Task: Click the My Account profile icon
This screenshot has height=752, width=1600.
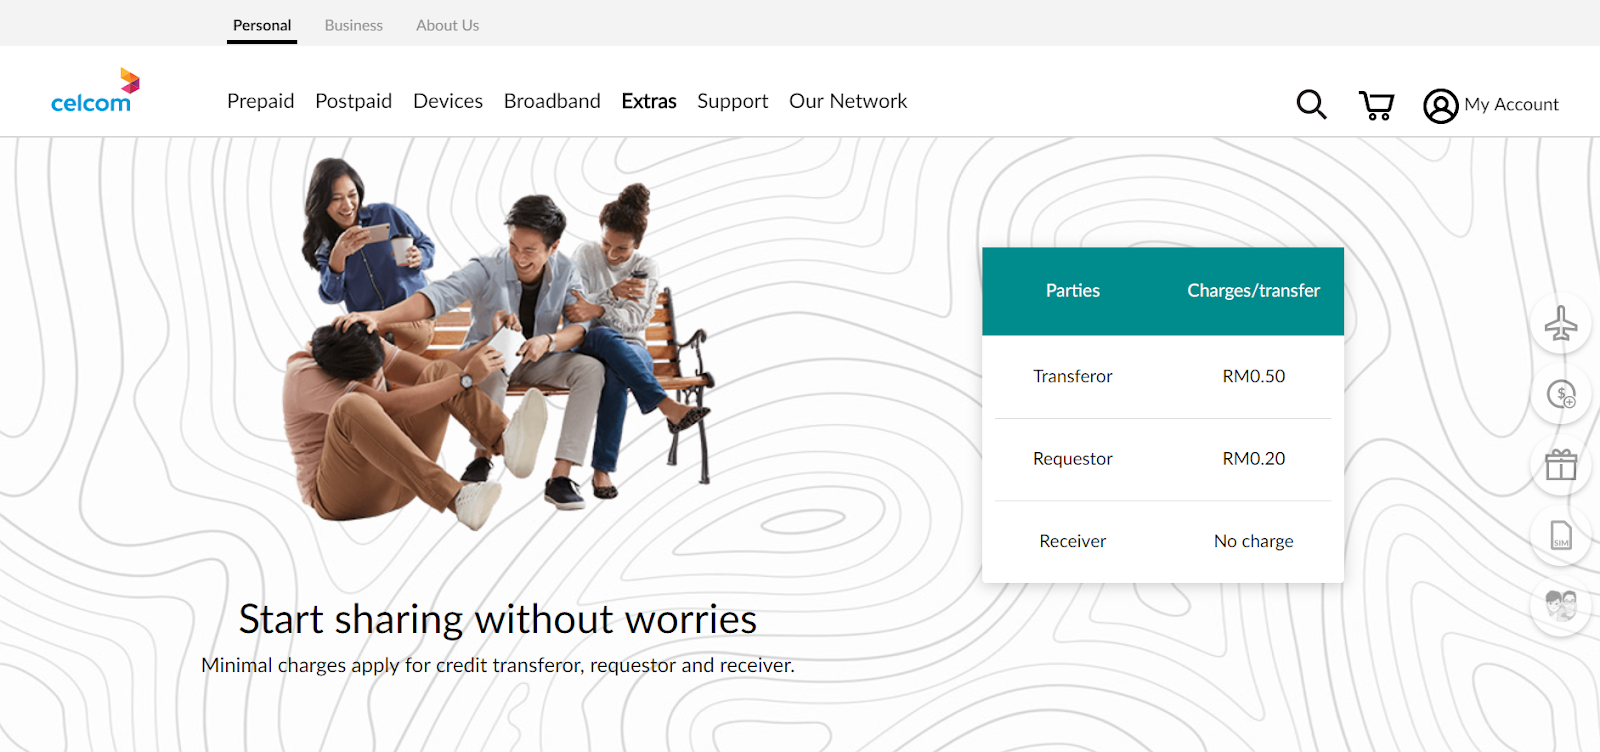Action: click(1440, 105)
